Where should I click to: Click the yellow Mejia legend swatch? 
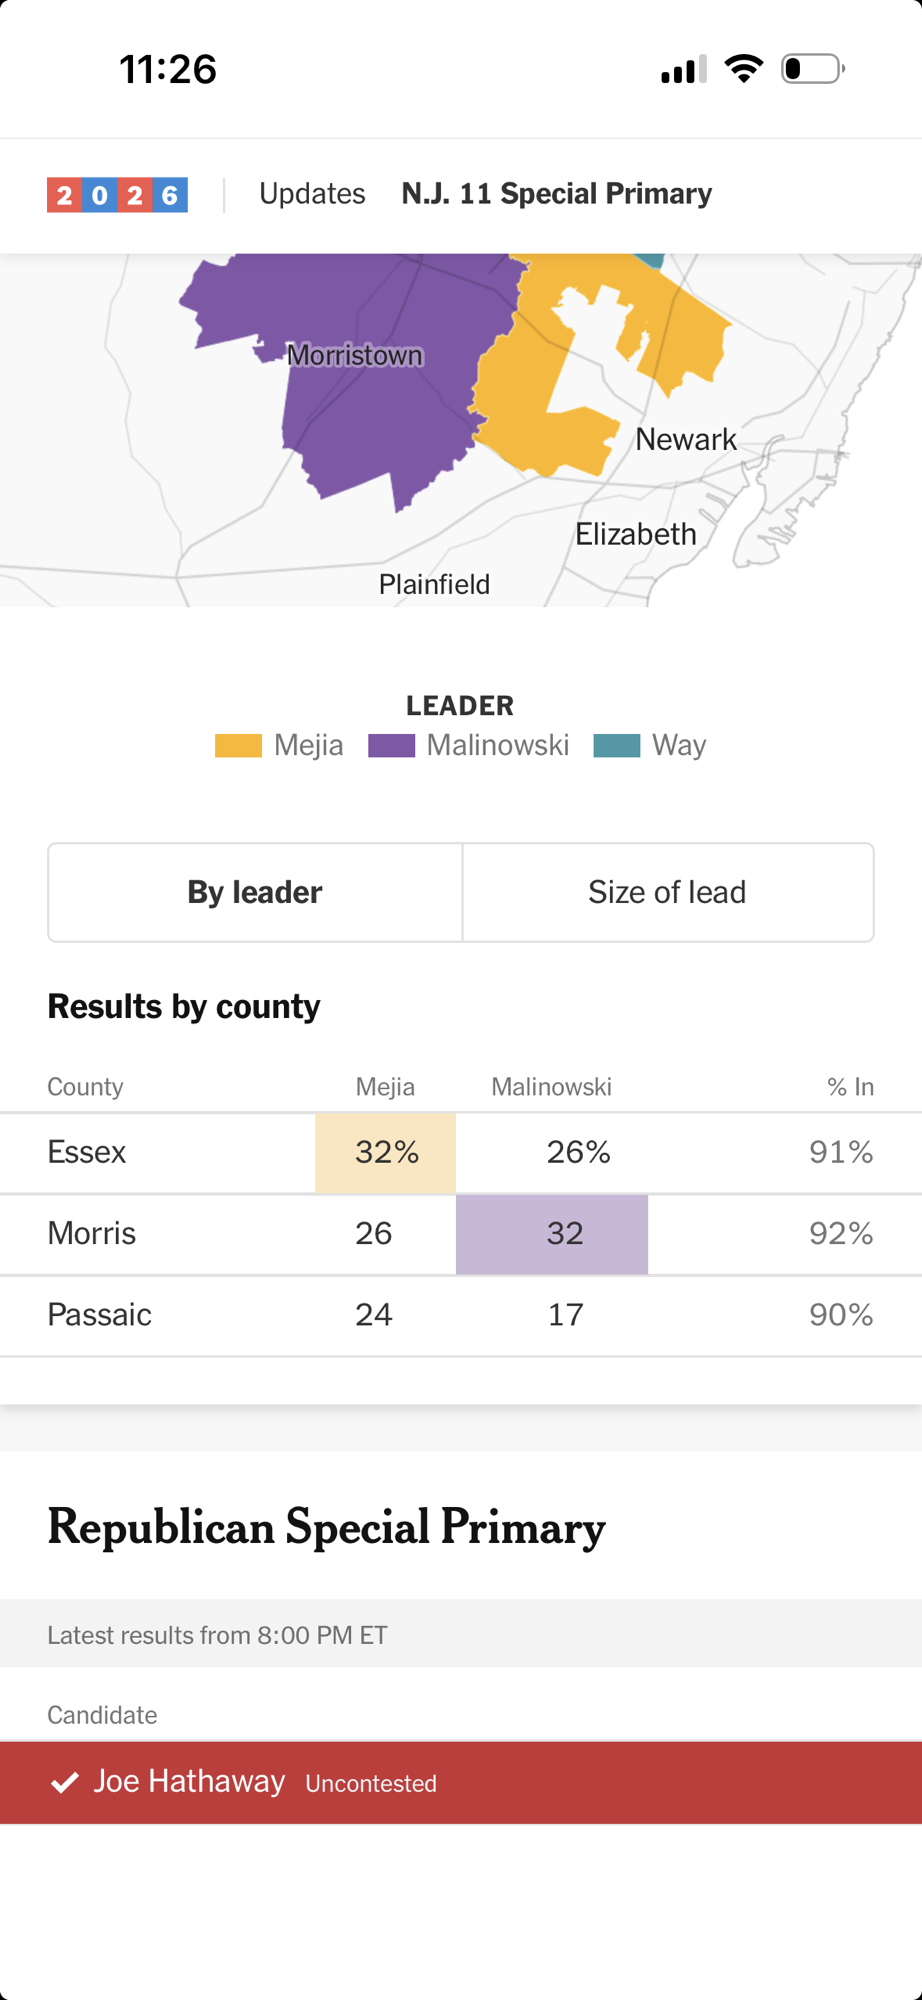click(x=238, y=746)
